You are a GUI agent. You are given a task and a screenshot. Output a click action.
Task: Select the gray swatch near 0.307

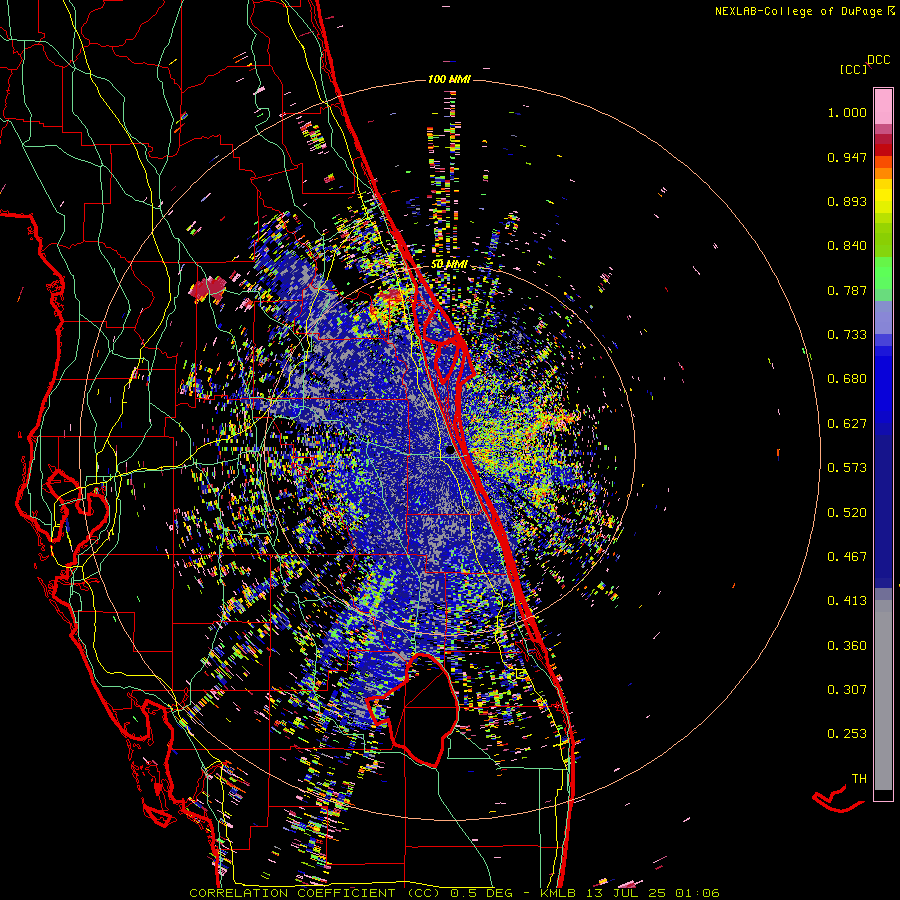tap(883, 695)
